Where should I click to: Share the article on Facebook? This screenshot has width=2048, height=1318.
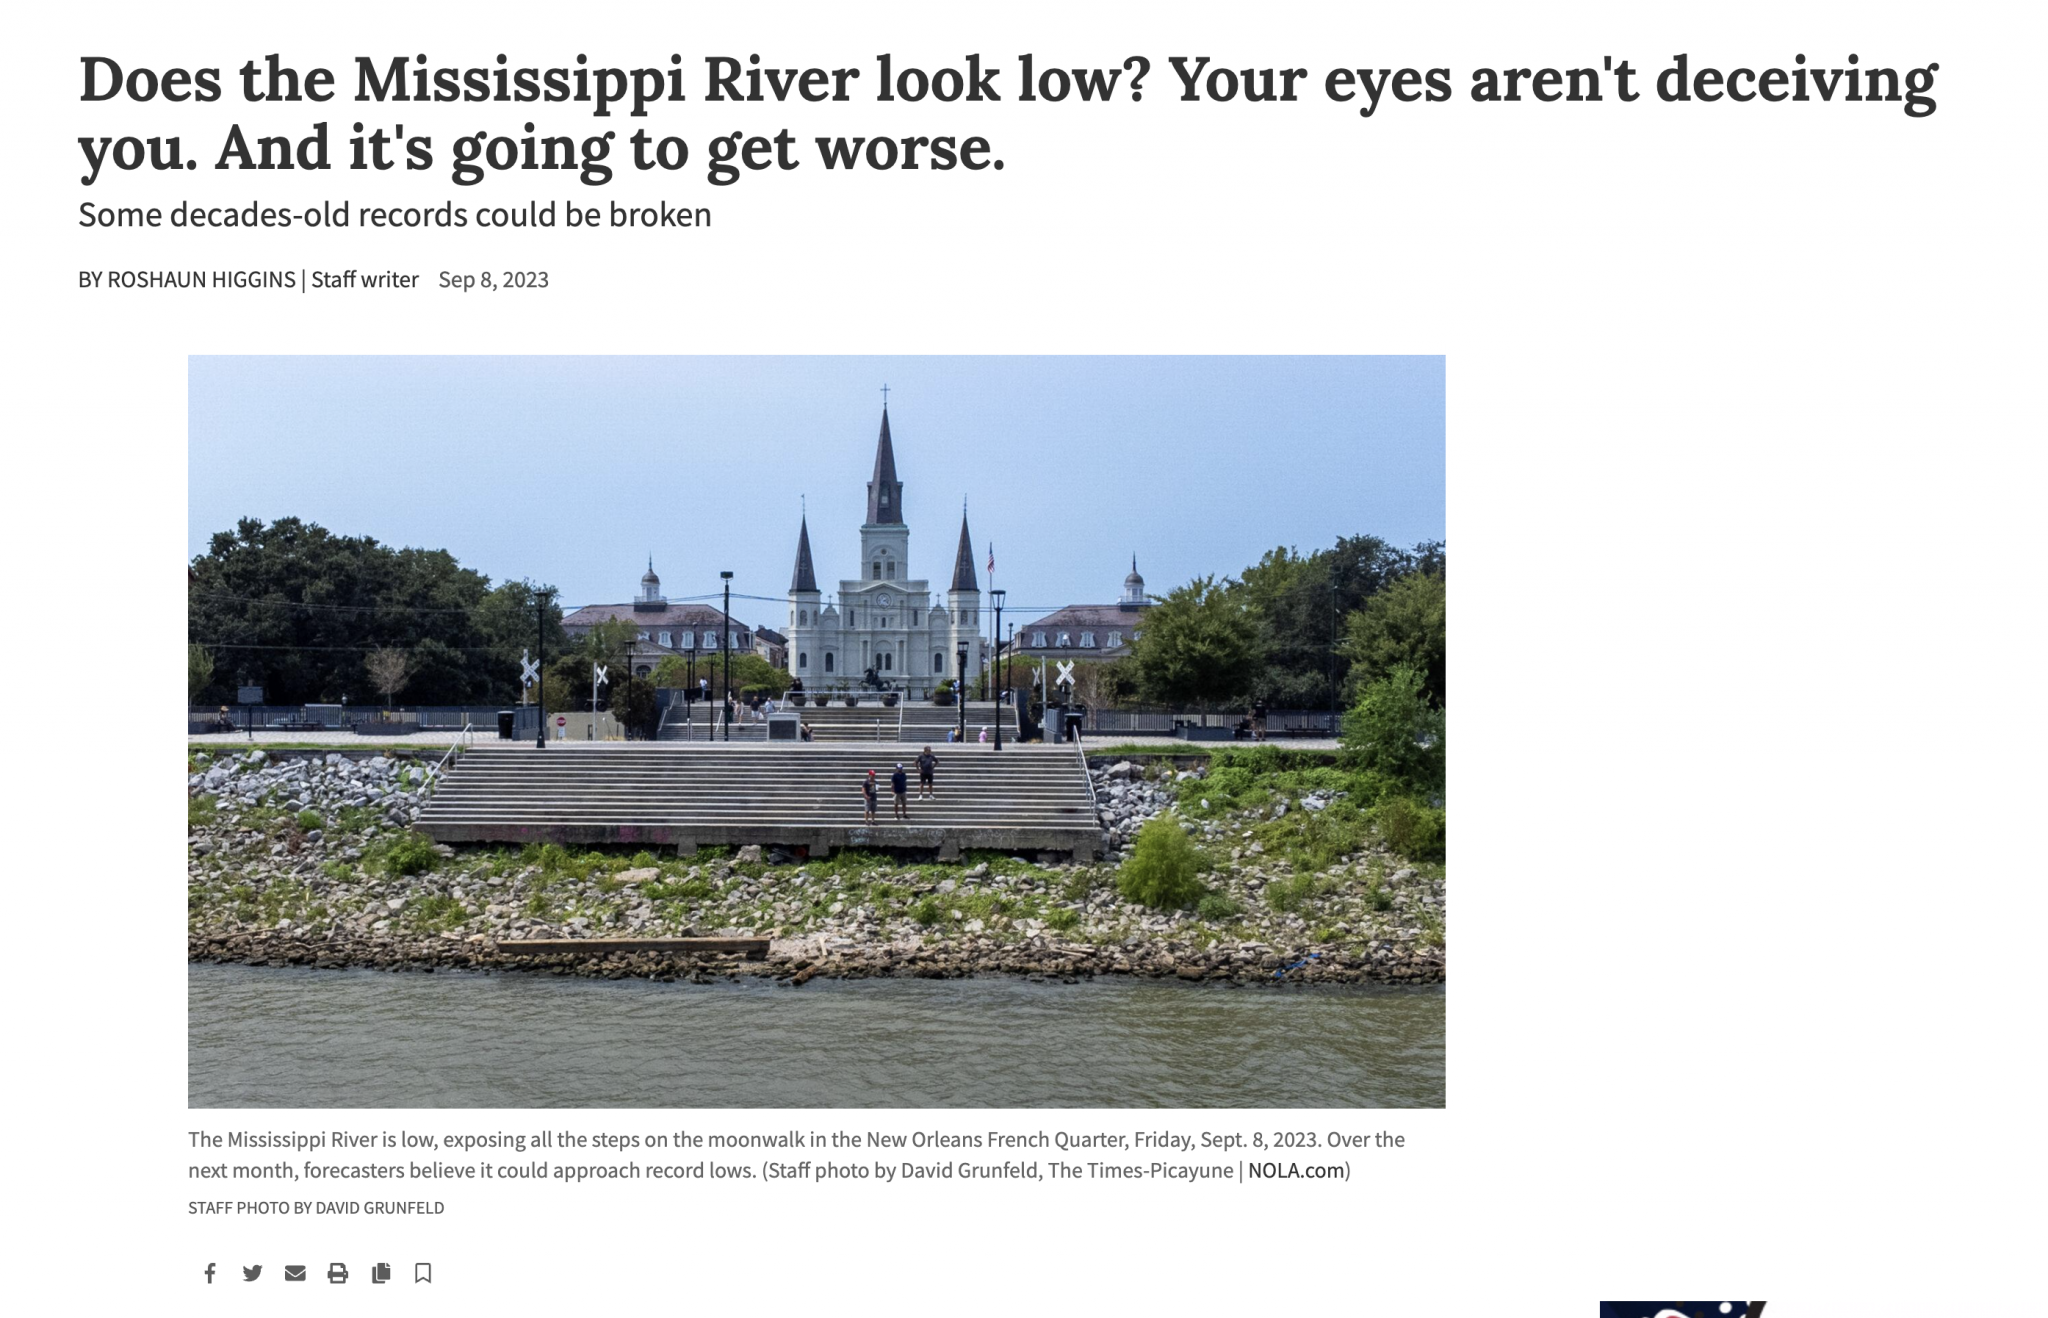pos(210,1273)
